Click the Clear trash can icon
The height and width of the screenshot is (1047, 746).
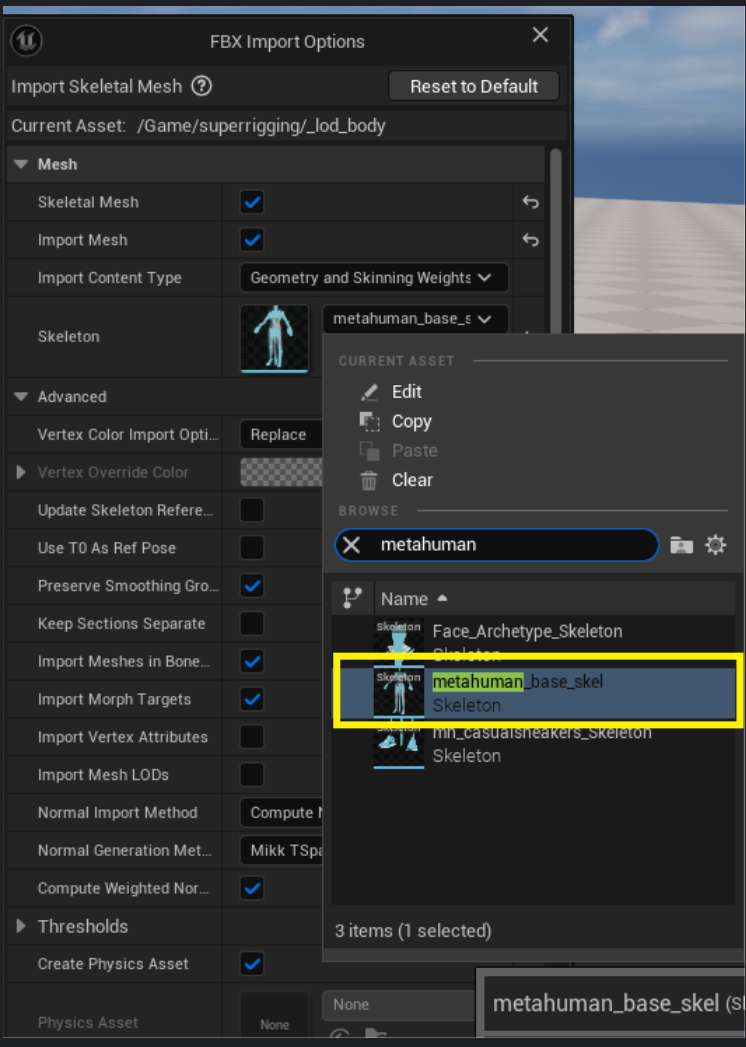(x=369, y=480)
